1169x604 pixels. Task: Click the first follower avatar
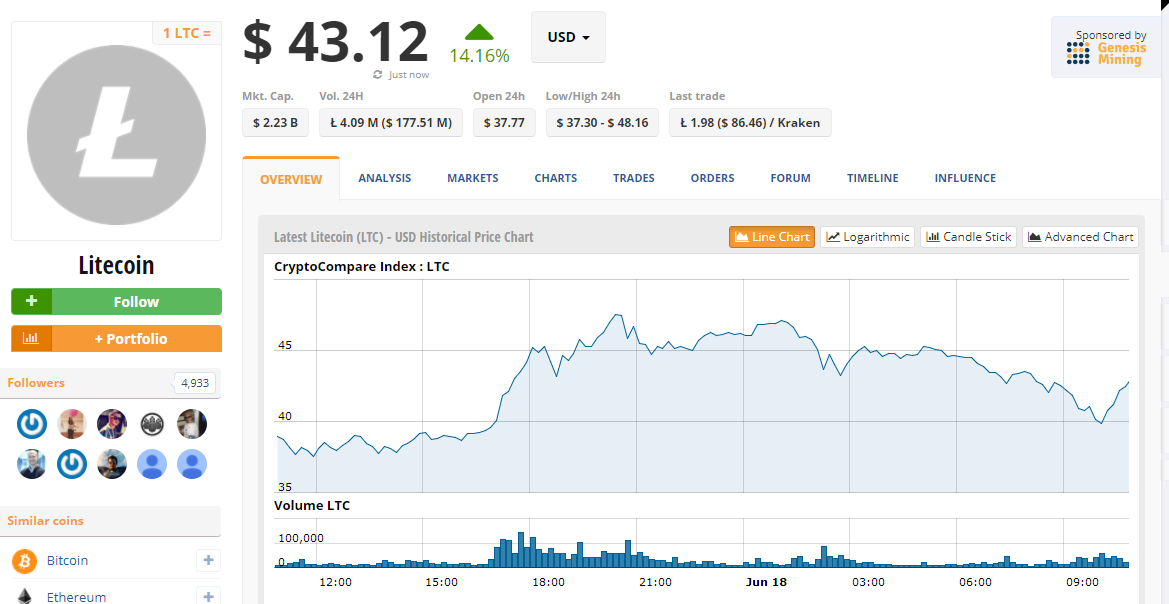point(32,424)
